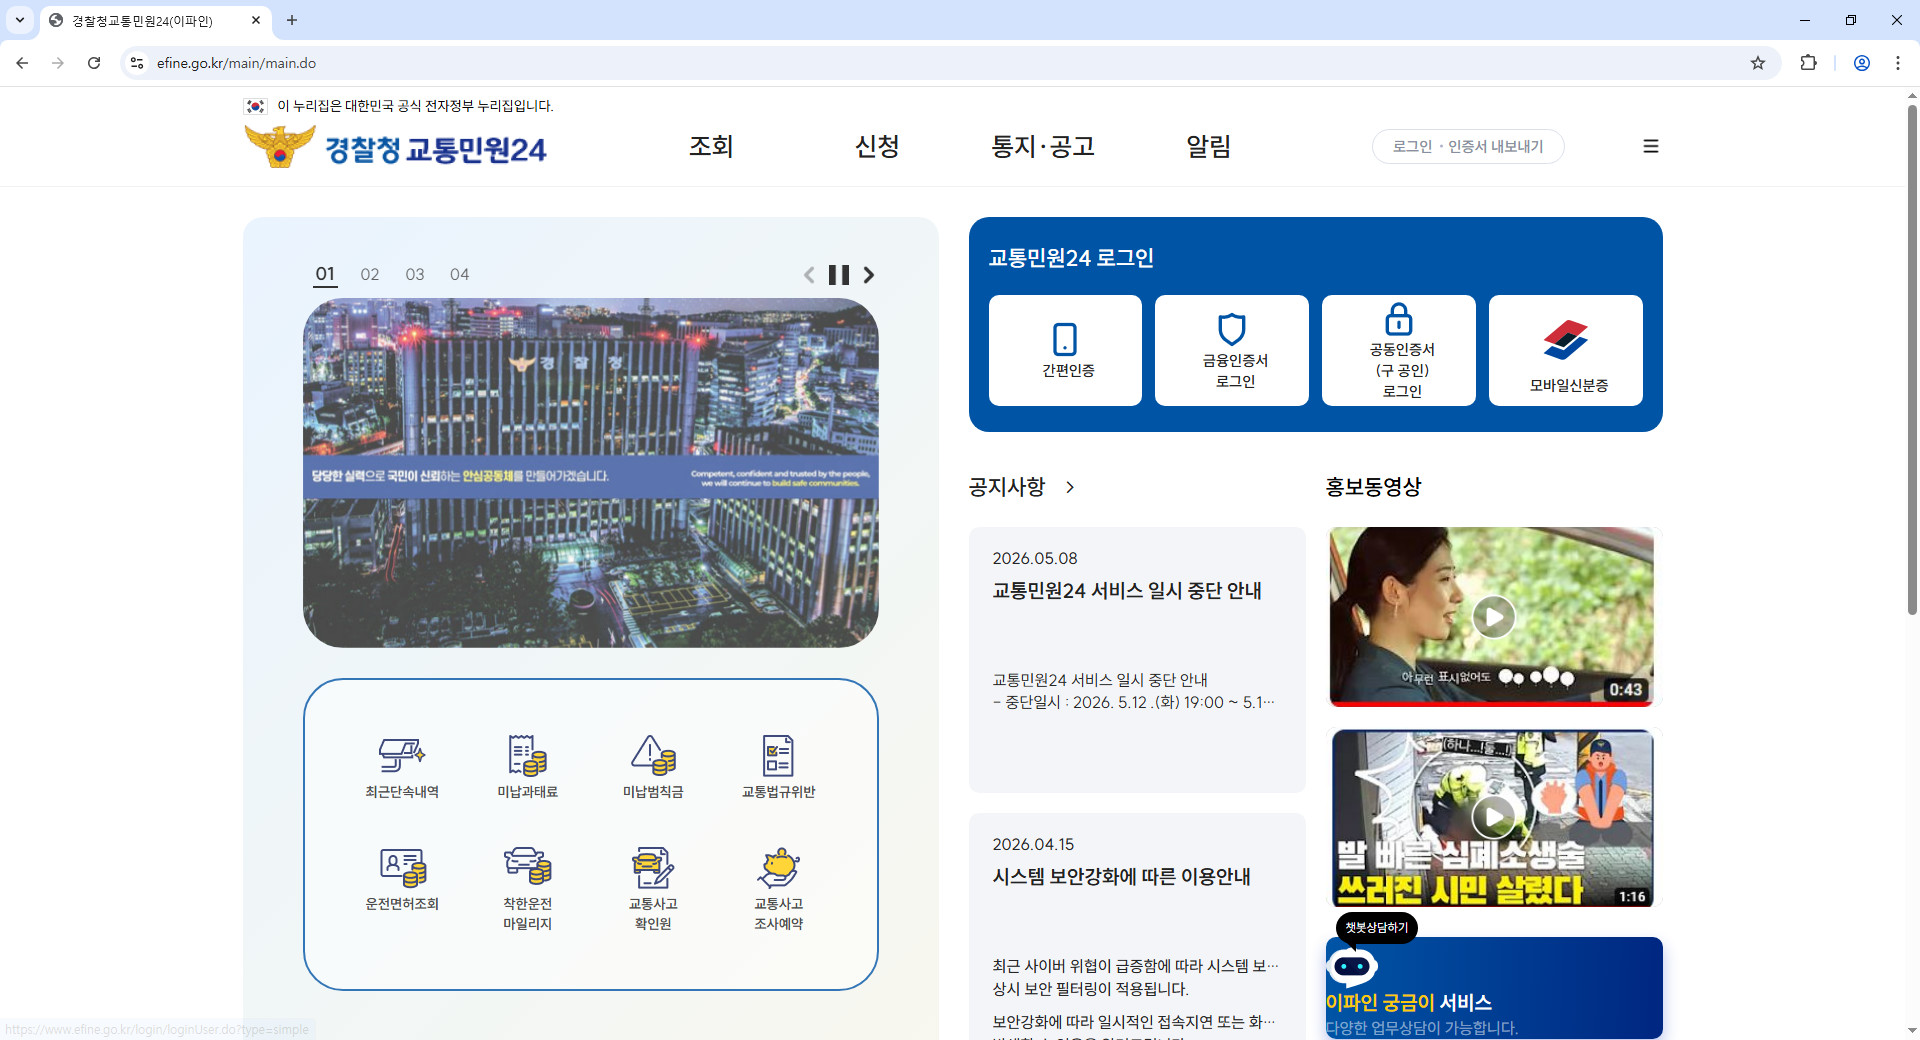Click browser forward arrow

[x=58, y=63]
